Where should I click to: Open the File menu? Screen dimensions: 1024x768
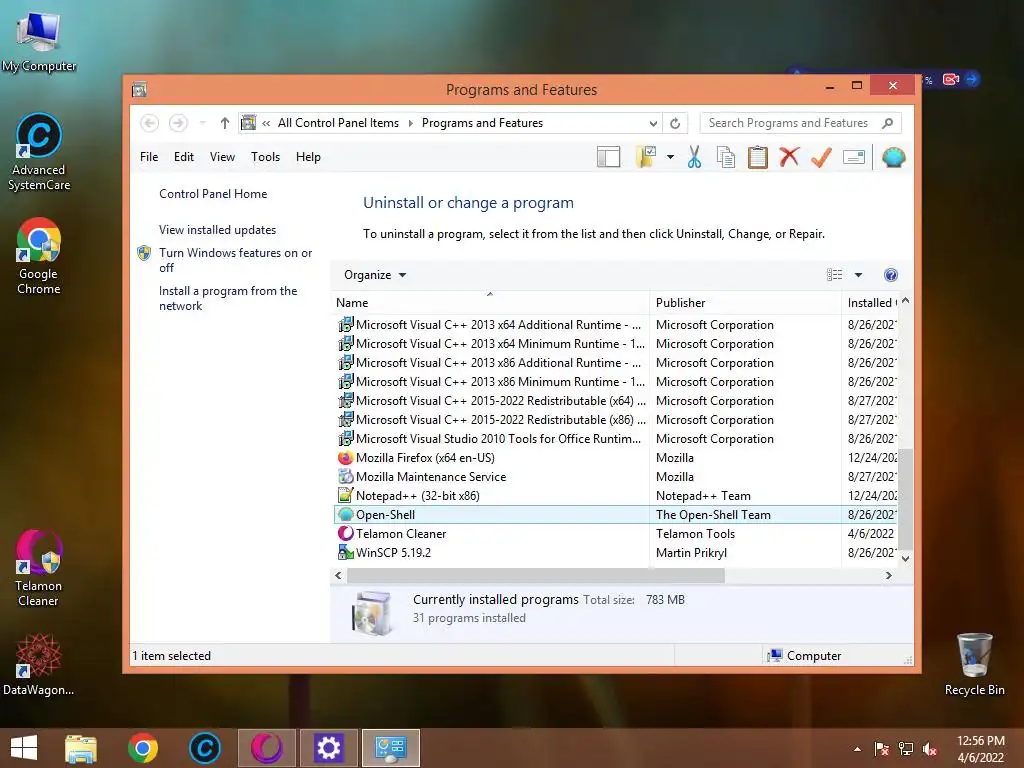pos(149,157)
